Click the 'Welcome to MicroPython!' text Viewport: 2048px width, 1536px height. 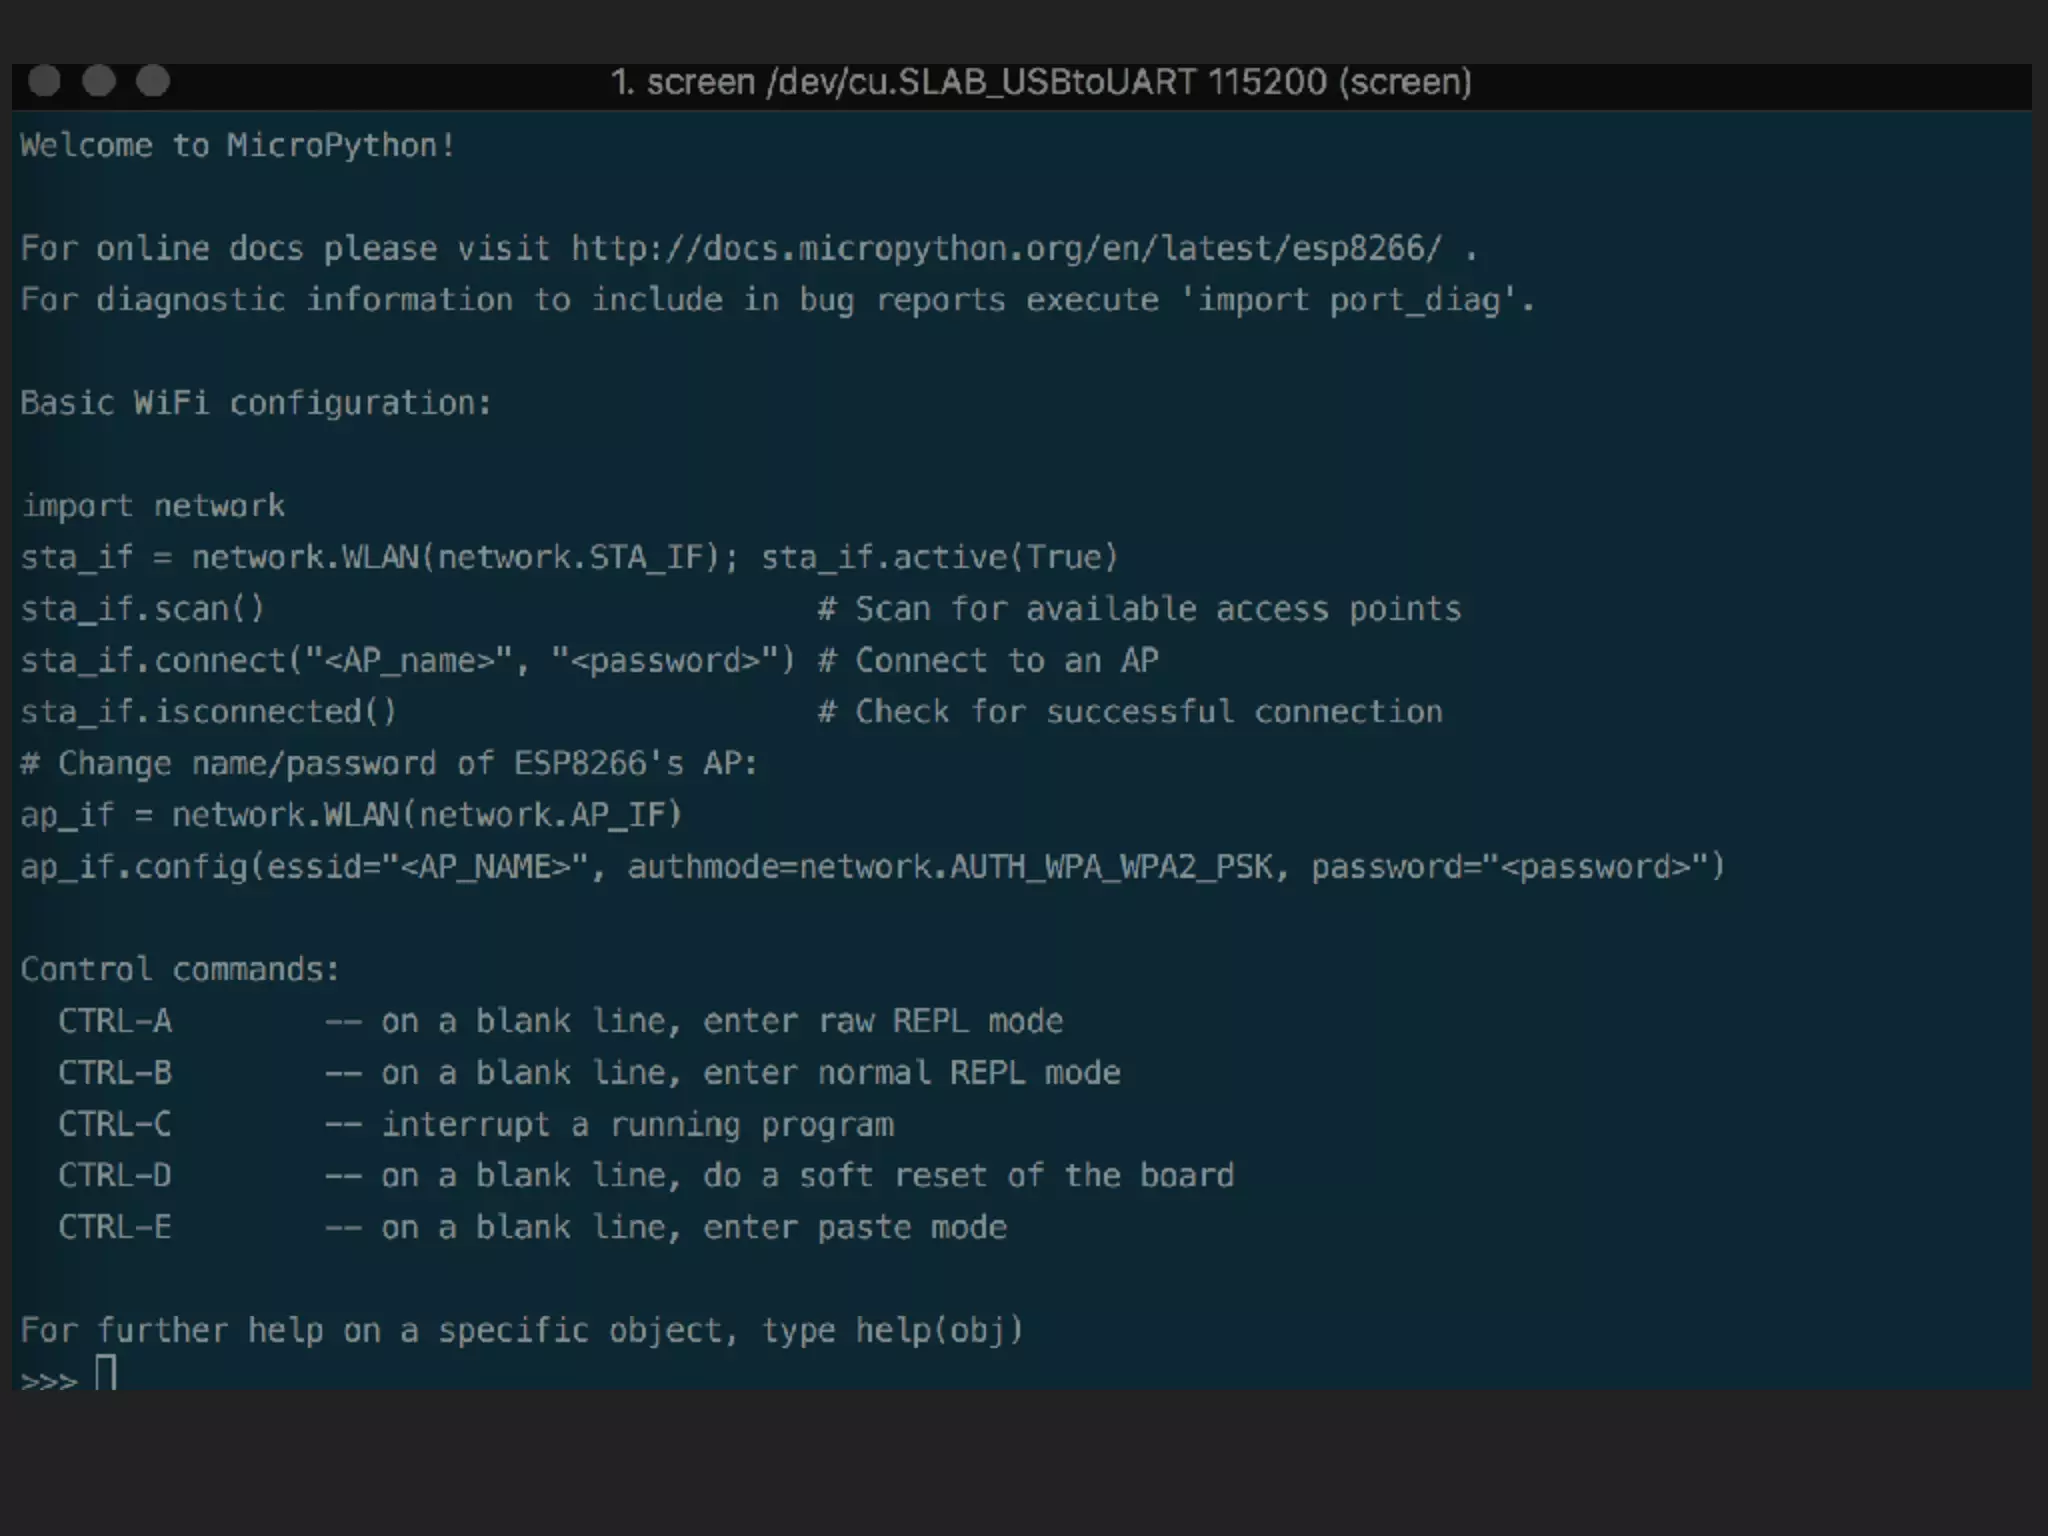coord(238,146)
